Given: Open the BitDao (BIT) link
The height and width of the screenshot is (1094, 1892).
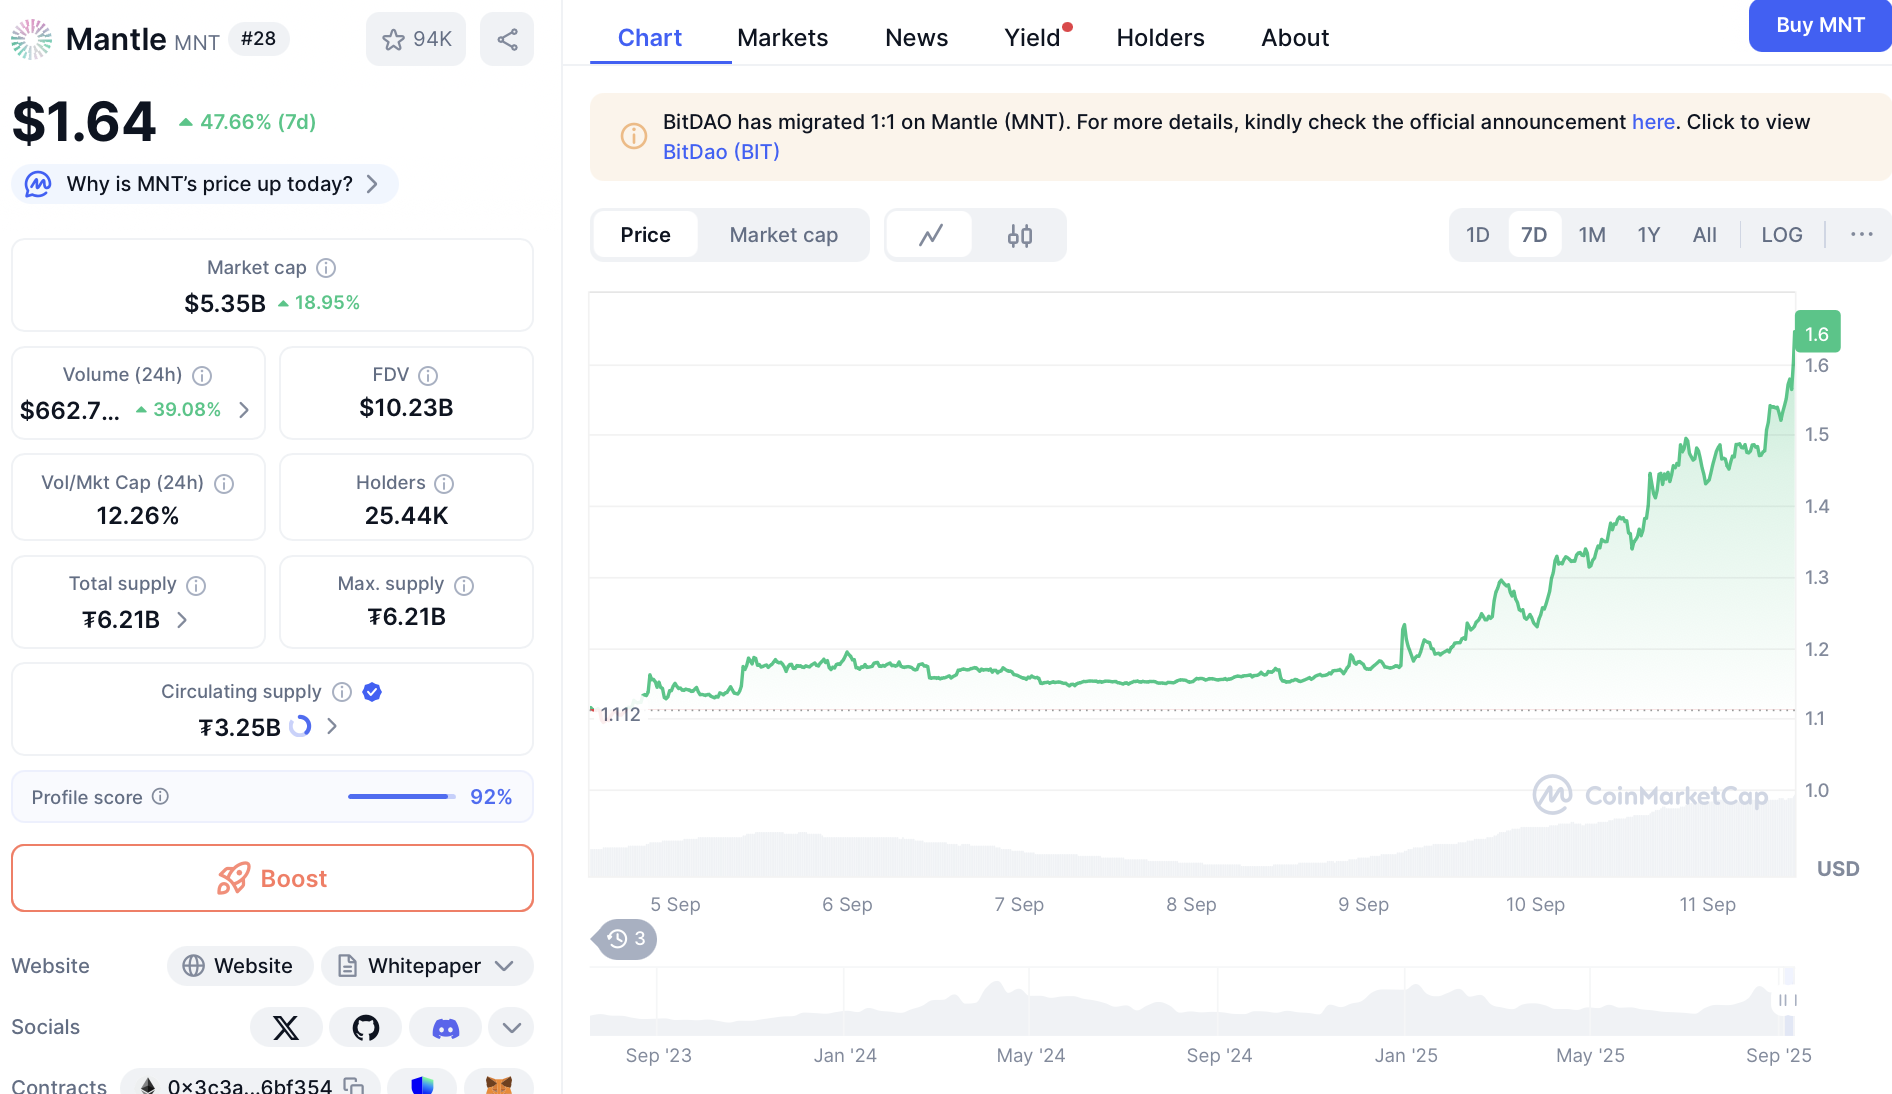Looking at the screenshot, I should (x=721, y=152).
